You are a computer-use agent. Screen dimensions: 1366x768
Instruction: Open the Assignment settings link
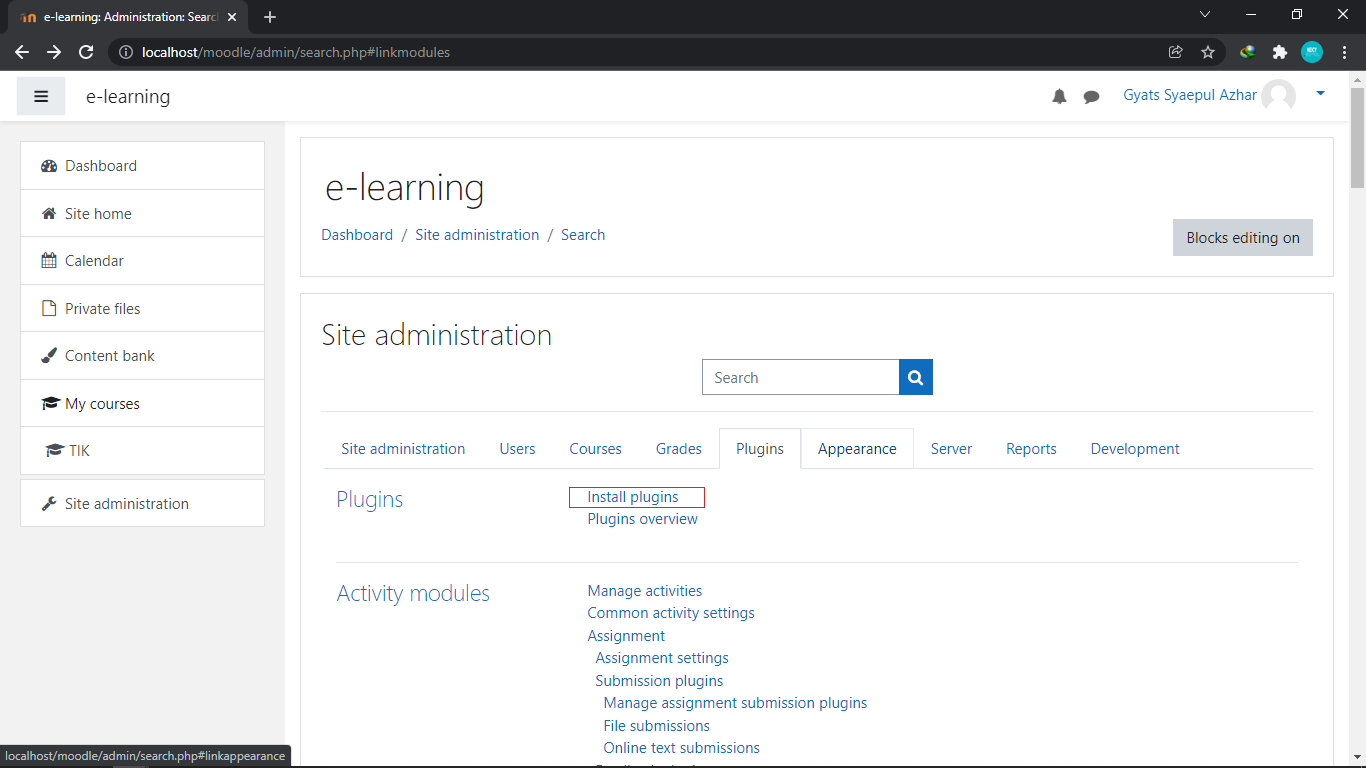pos(662,658)
